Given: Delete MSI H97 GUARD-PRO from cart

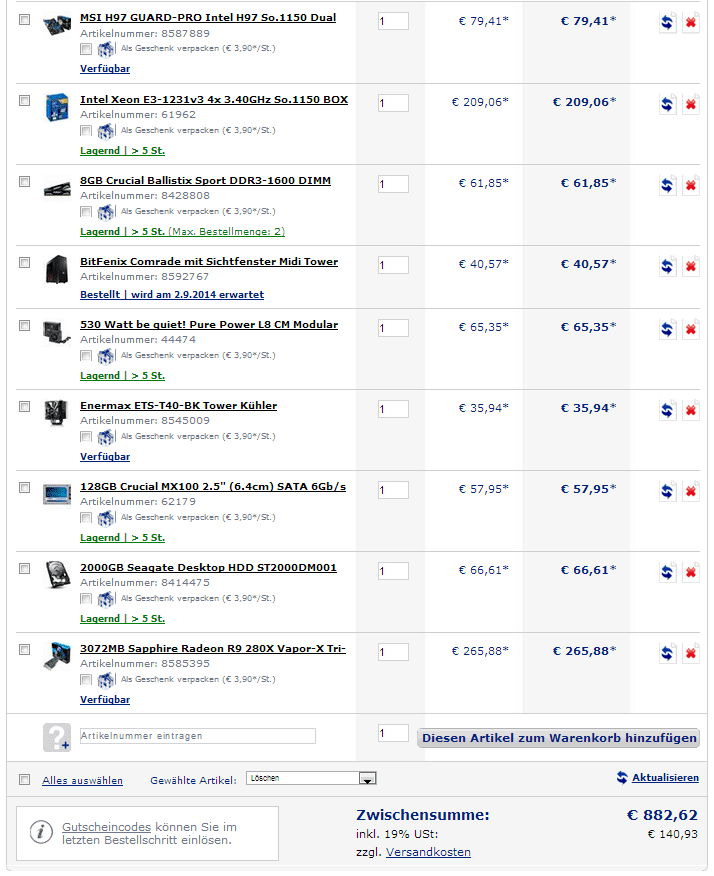Looking at the screenshot, I should 691,23.
